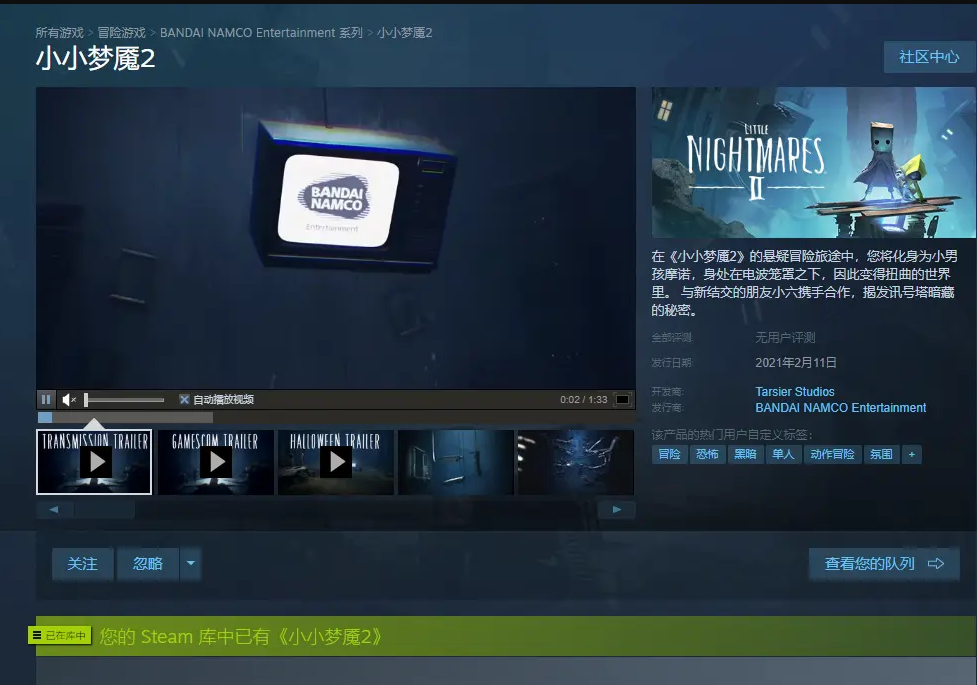The image size is (977, 685).
Task: Unmute the video with speaker icon
Action: point(69,400)
